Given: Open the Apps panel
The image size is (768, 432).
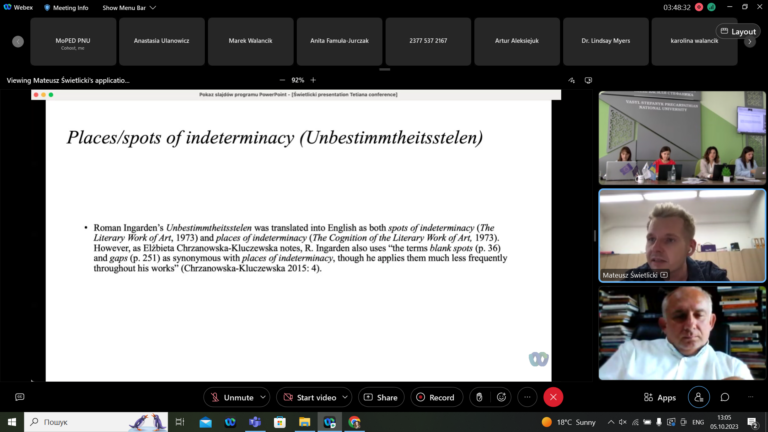Looking at the screenshot, I should click(660, 397).
